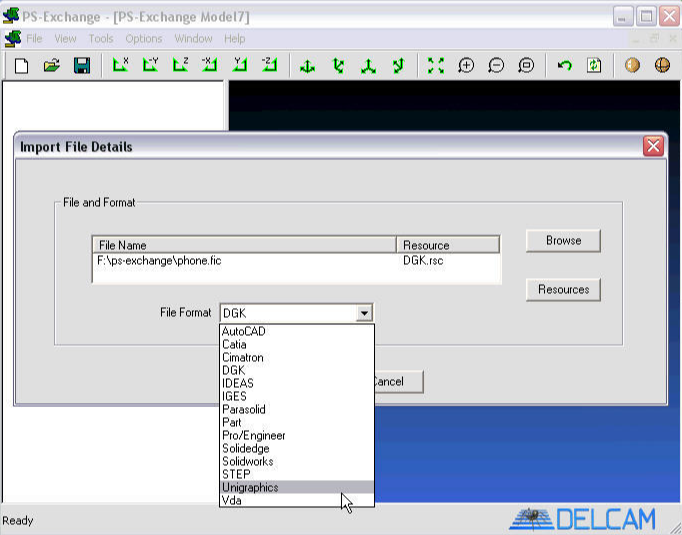Choose Solidworks from the format list
682x535 pixels.
[x=297, y=461]
